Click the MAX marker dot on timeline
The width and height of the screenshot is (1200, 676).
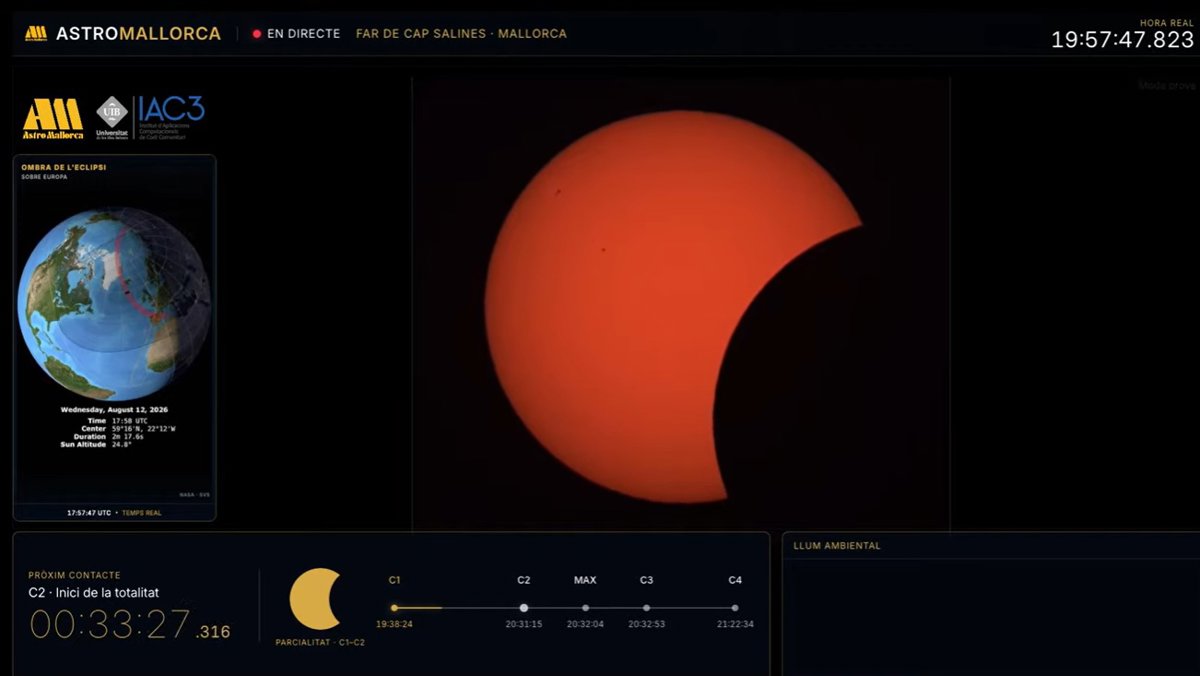[x=585, y=607]
